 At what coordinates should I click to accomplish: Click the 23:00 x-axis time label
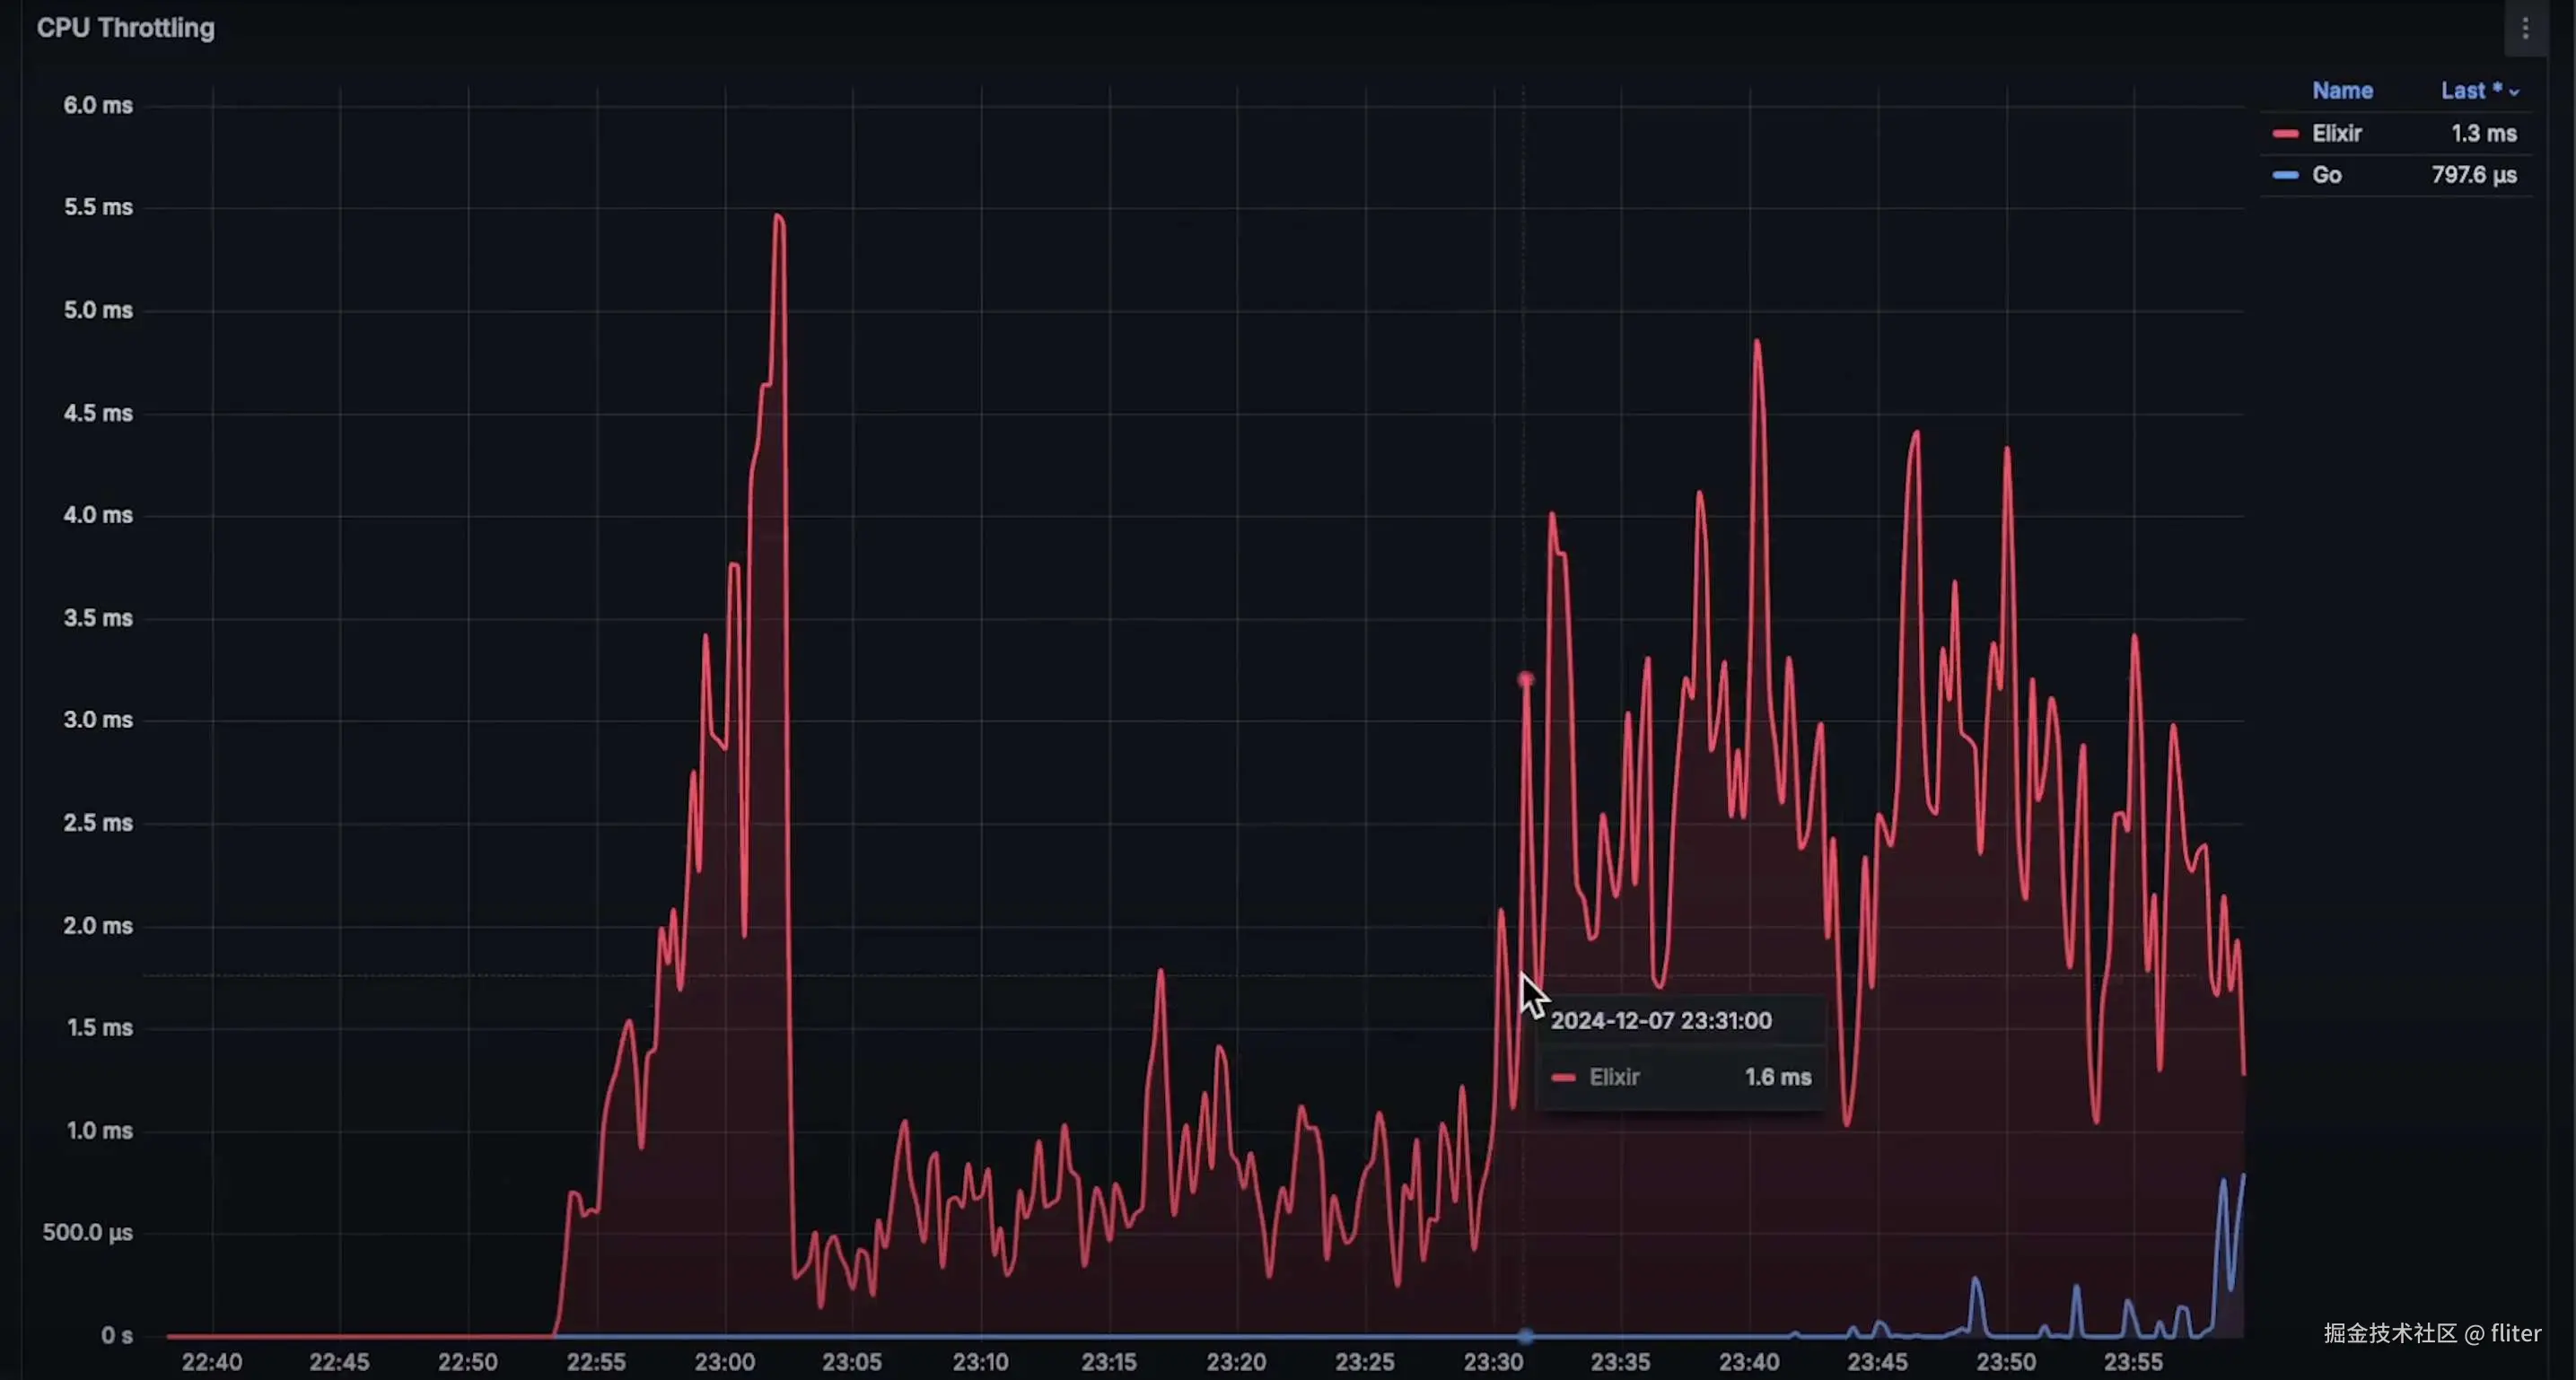pos(725,1362)
